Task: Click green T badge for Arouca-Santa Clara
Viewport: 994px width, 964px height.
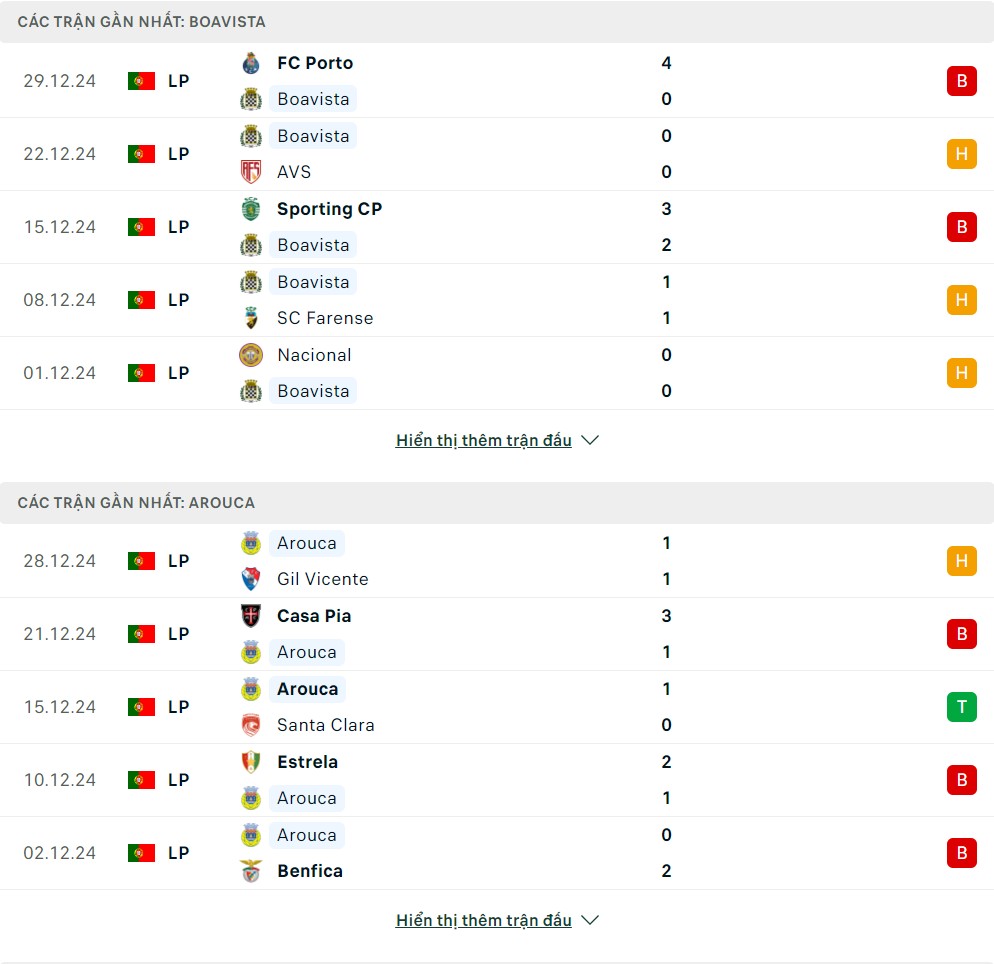Action: [962, 707]
